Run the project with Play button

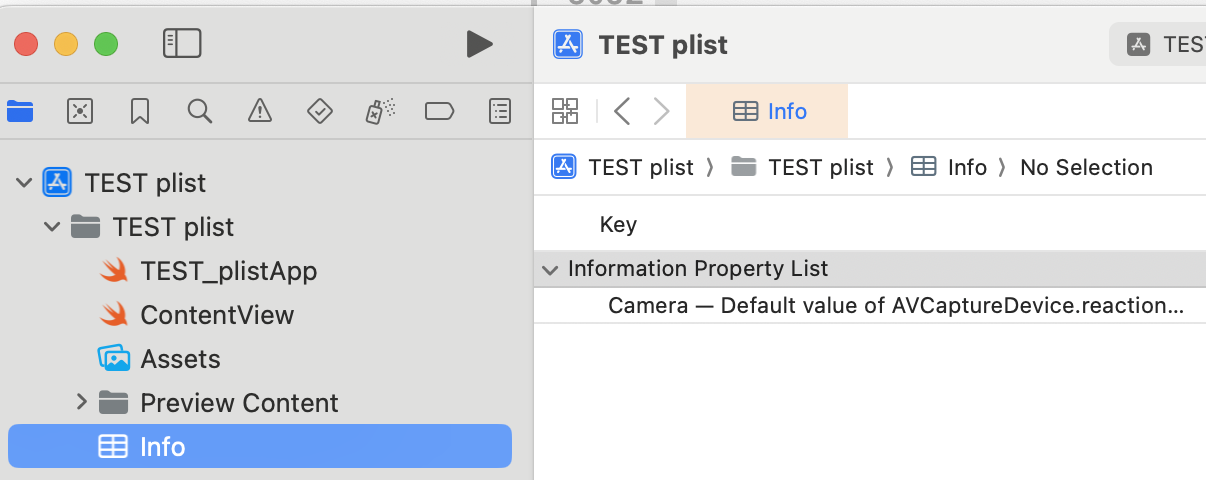[479, 43]
